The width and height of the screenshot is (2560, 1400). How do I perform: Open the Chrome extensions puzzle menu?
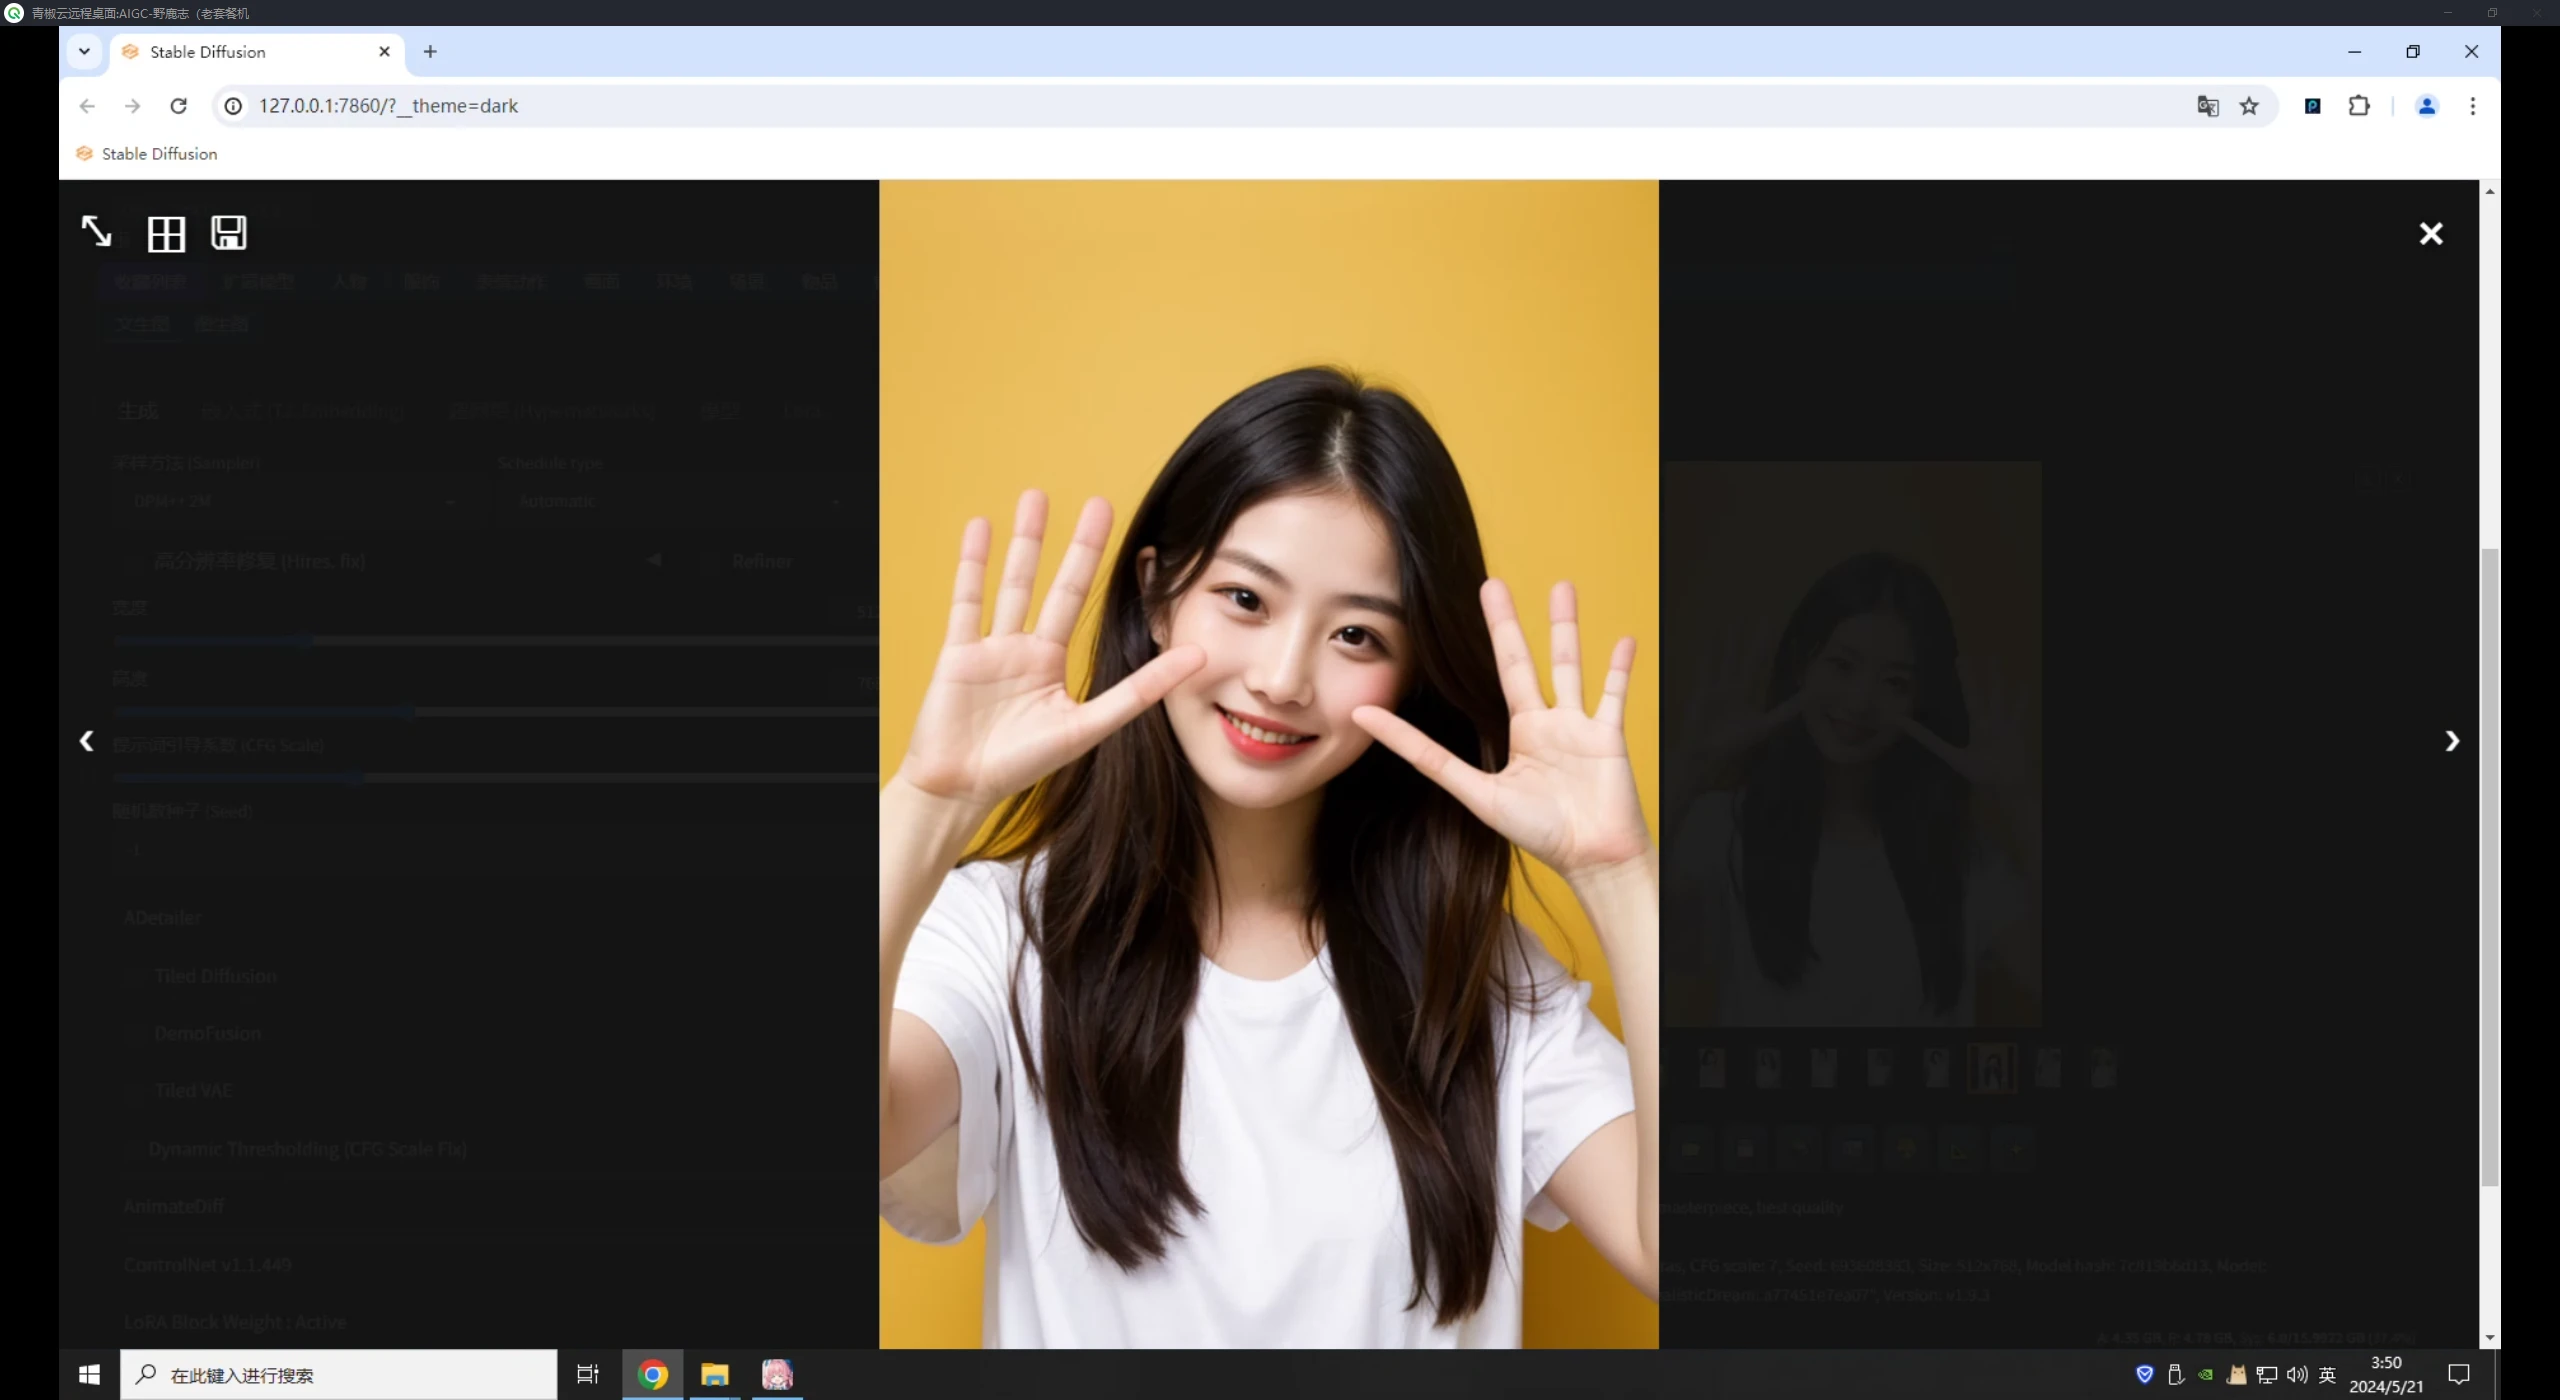coord(2359,106)
